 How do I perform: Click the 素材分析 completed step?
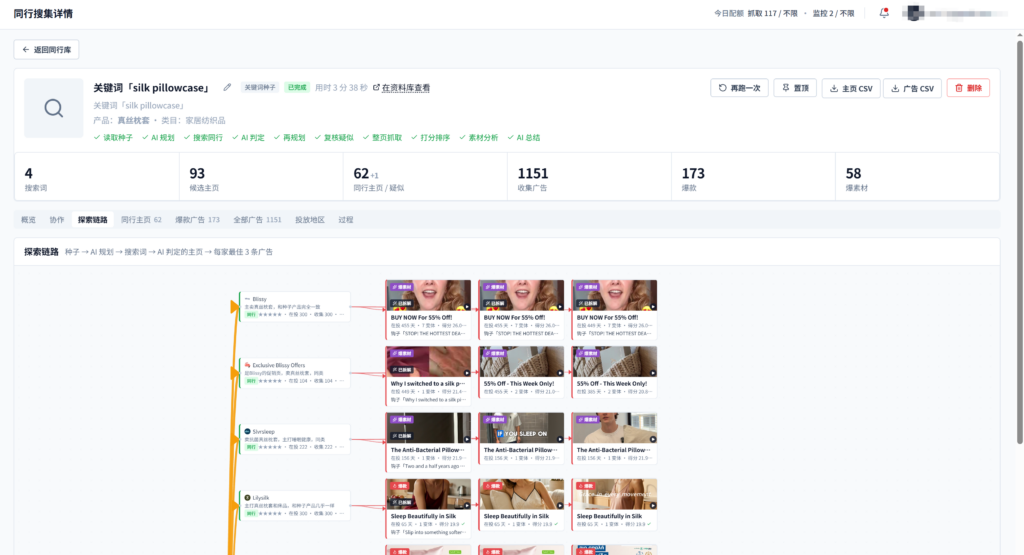point(479,138)
